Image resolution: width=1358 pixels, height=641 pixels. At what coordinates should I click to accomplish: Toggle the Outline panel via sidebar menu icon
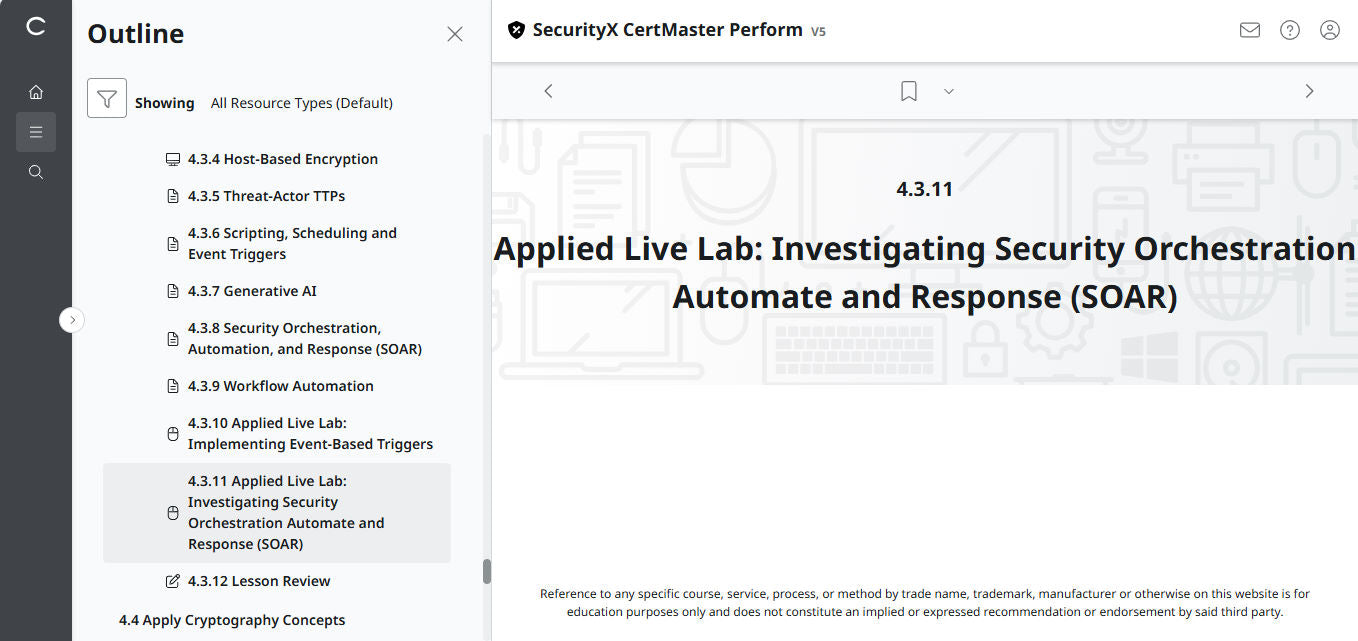click(36, 131)
